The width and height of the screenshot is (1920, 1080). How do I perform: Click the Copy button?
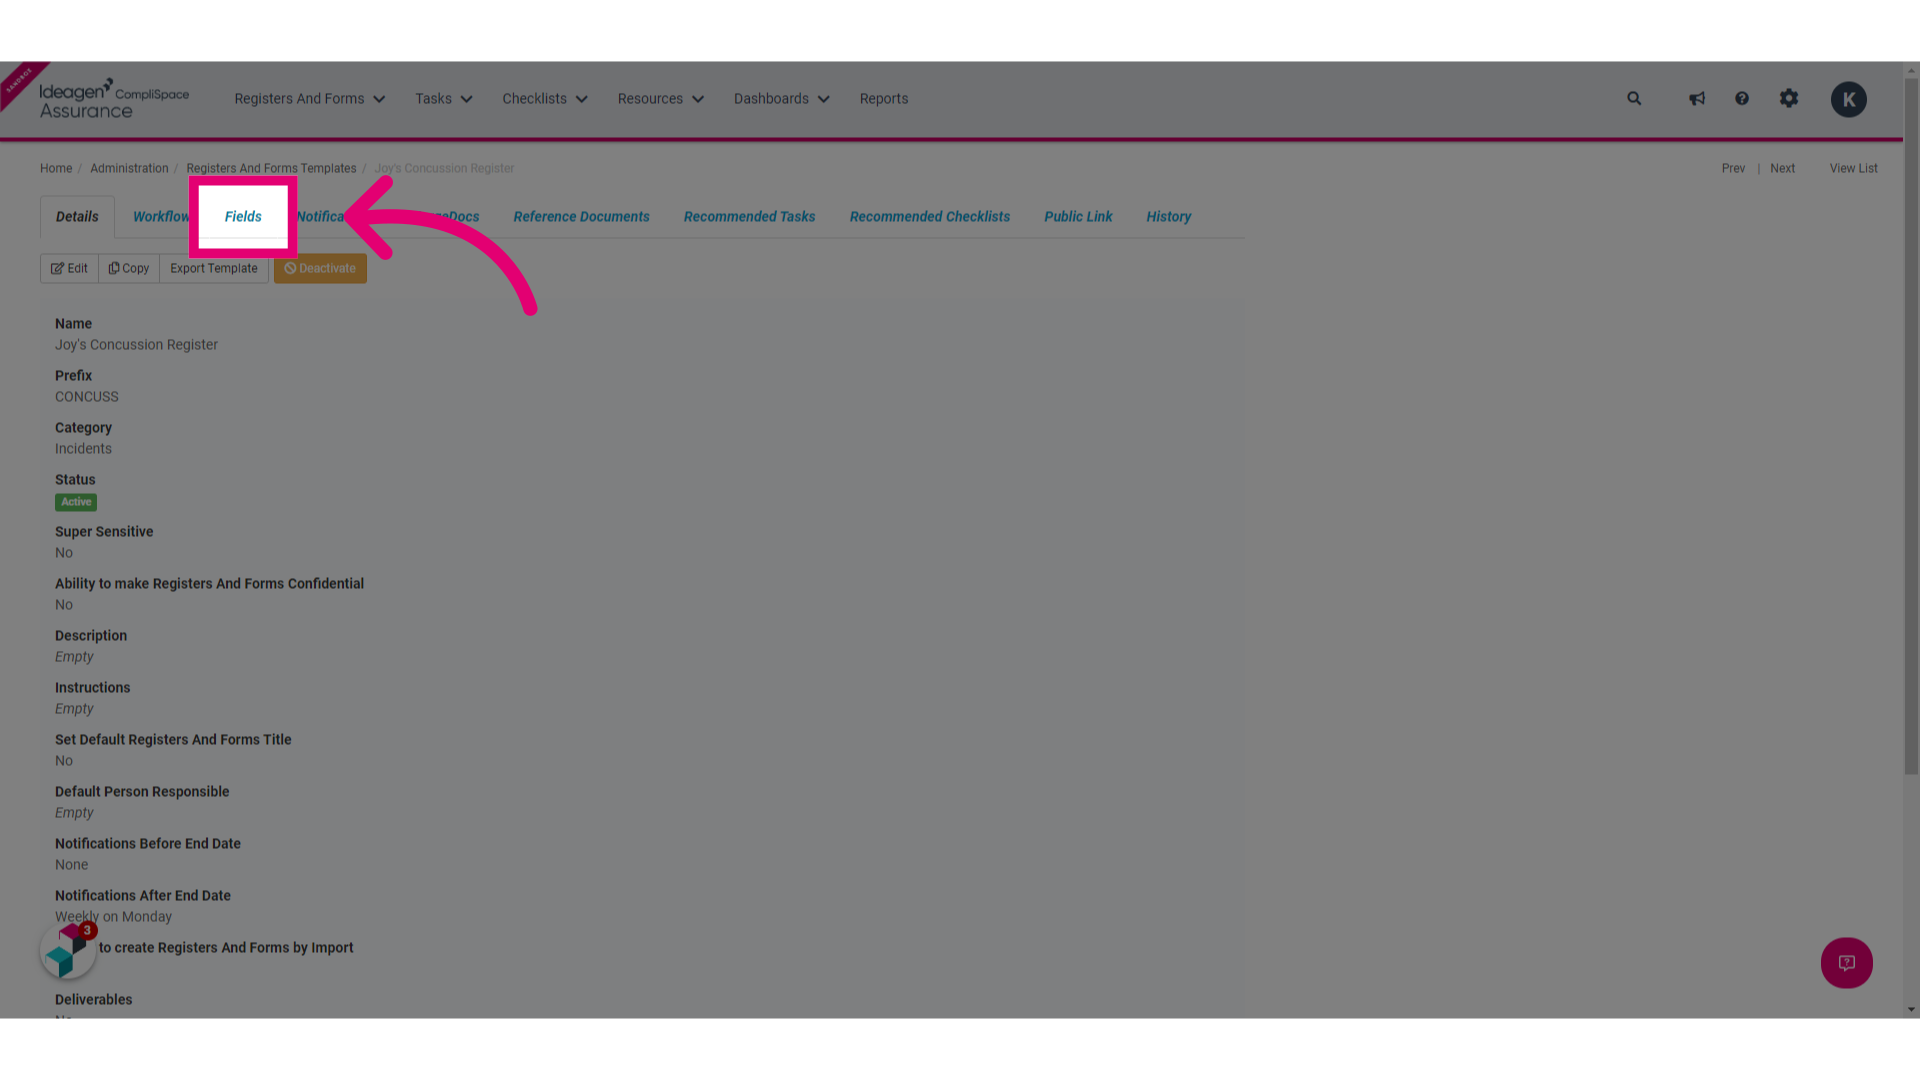tap(129, 268)
